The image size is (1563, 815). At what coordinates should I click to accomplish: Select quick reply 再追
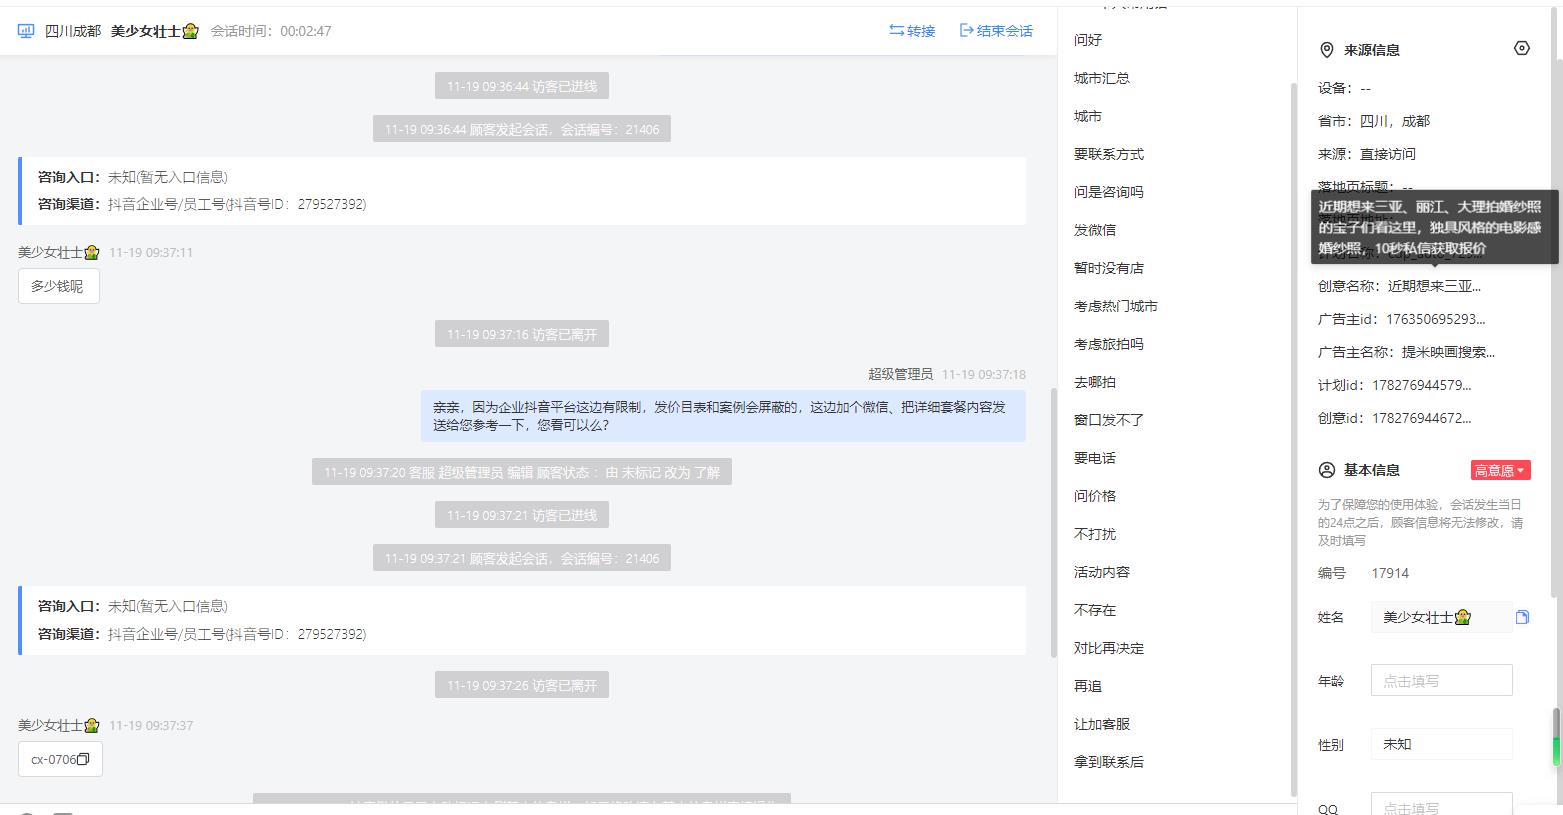point(1088,686)
